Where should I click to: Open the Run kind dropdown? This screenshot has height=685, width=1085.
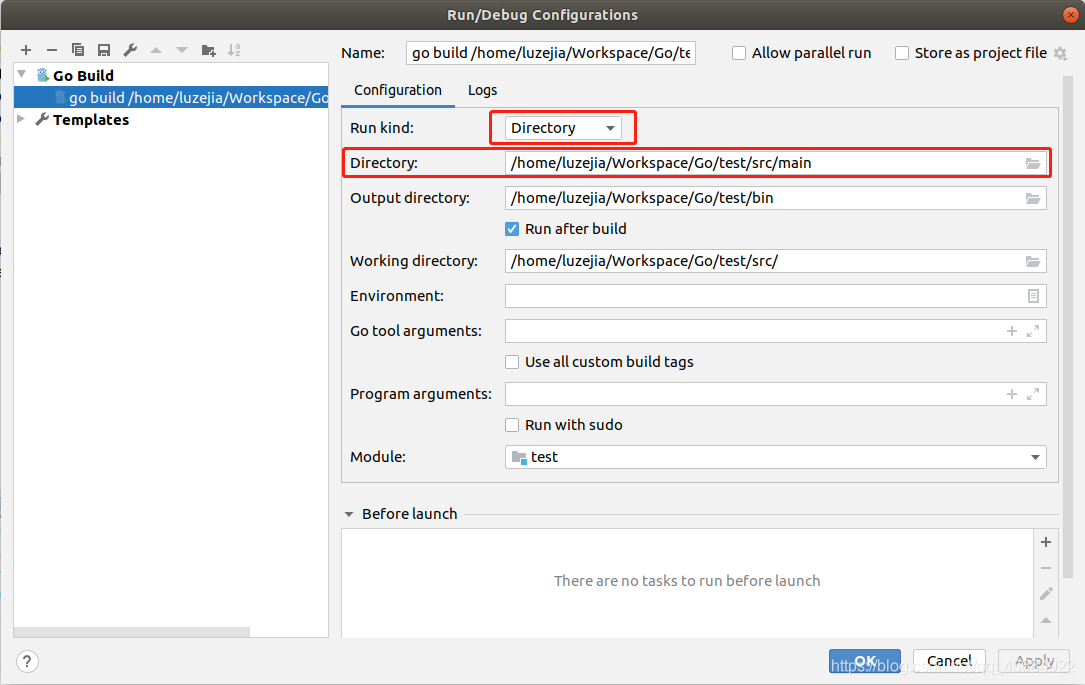563,128
